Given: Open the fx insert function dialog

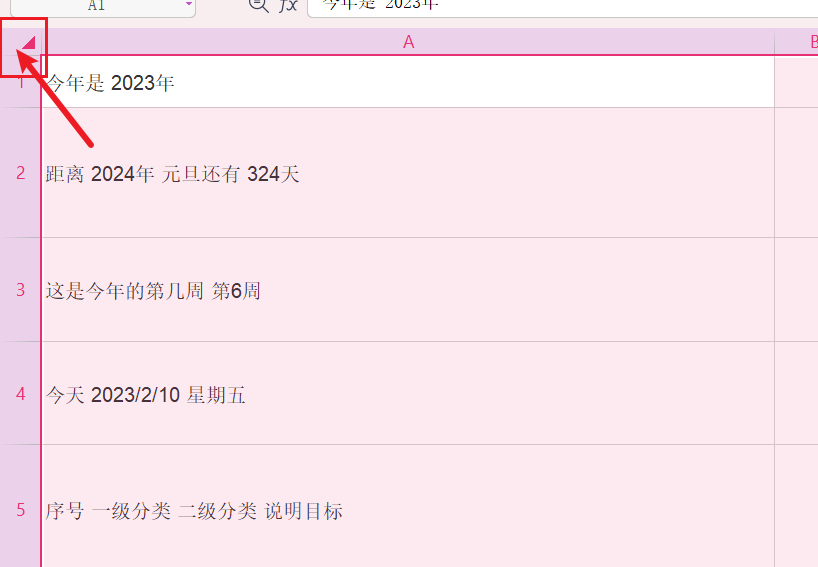Looking at the screenshot, I should (288, 5).
